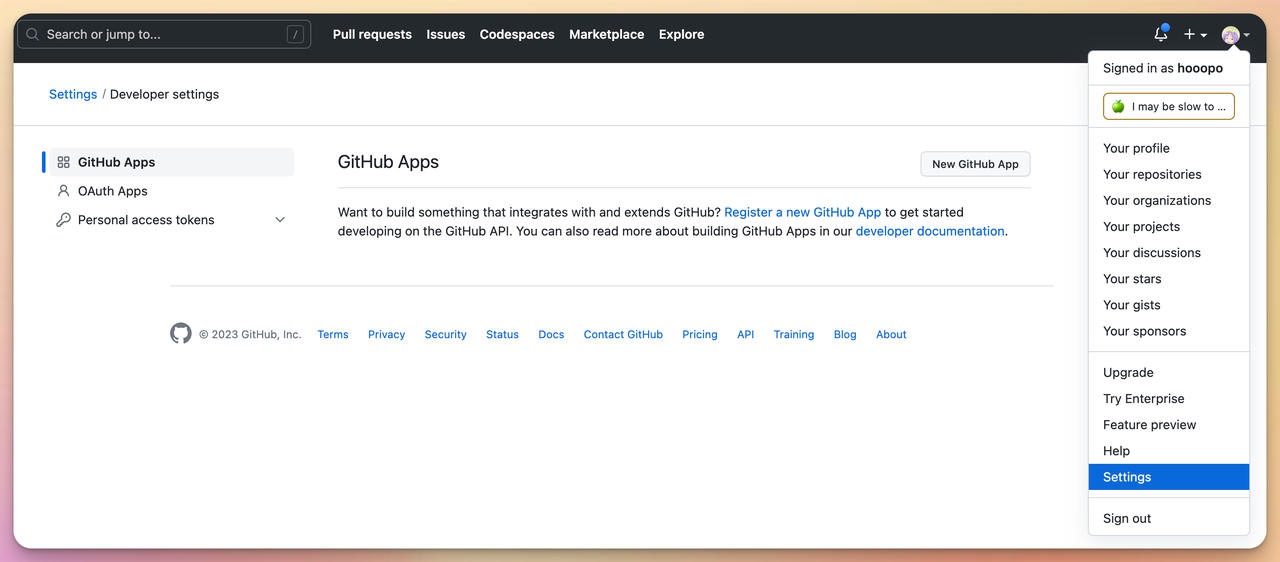Viewport: 1280px width, 562px height.
Task: Click the slash shortcut key icon
Action: pyautogui.click(x=295, y=34)
